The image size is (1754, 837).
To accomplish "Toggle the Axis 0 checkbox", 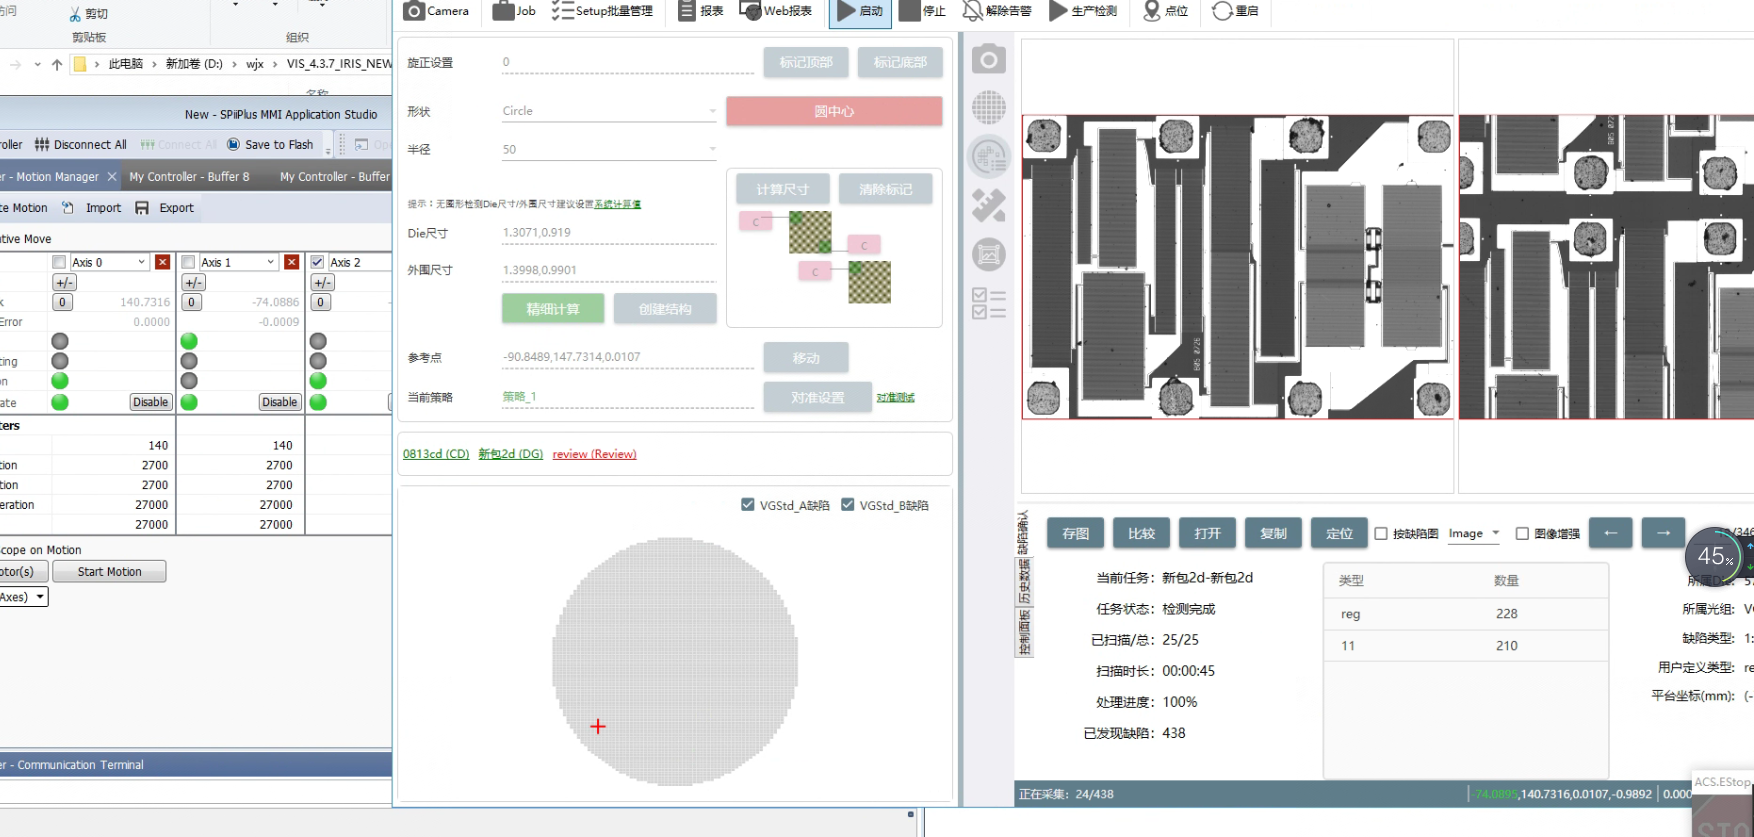I will click(59, 262).
